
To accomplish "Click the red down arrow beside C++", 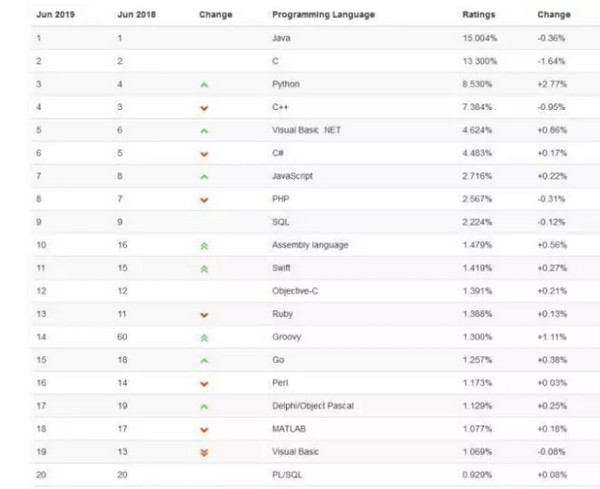I will click(x=204, y=108).
